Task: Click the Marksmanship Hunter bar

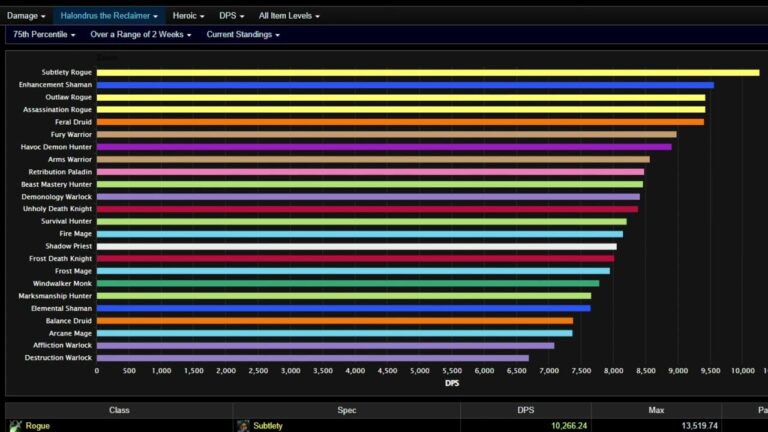Action: tap(344, 296)
